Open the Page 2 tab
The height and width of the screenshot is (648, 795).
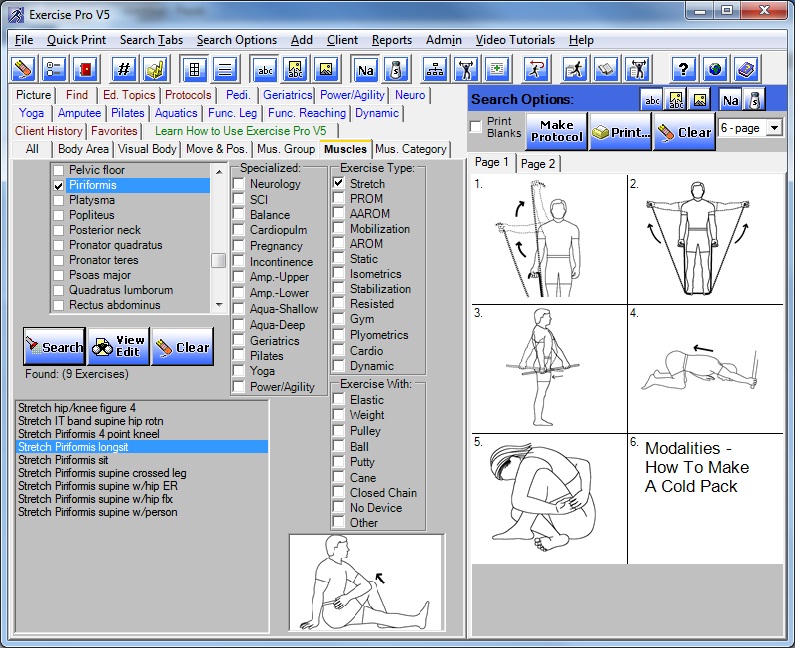pyautogui.click(x=538, y=164)
